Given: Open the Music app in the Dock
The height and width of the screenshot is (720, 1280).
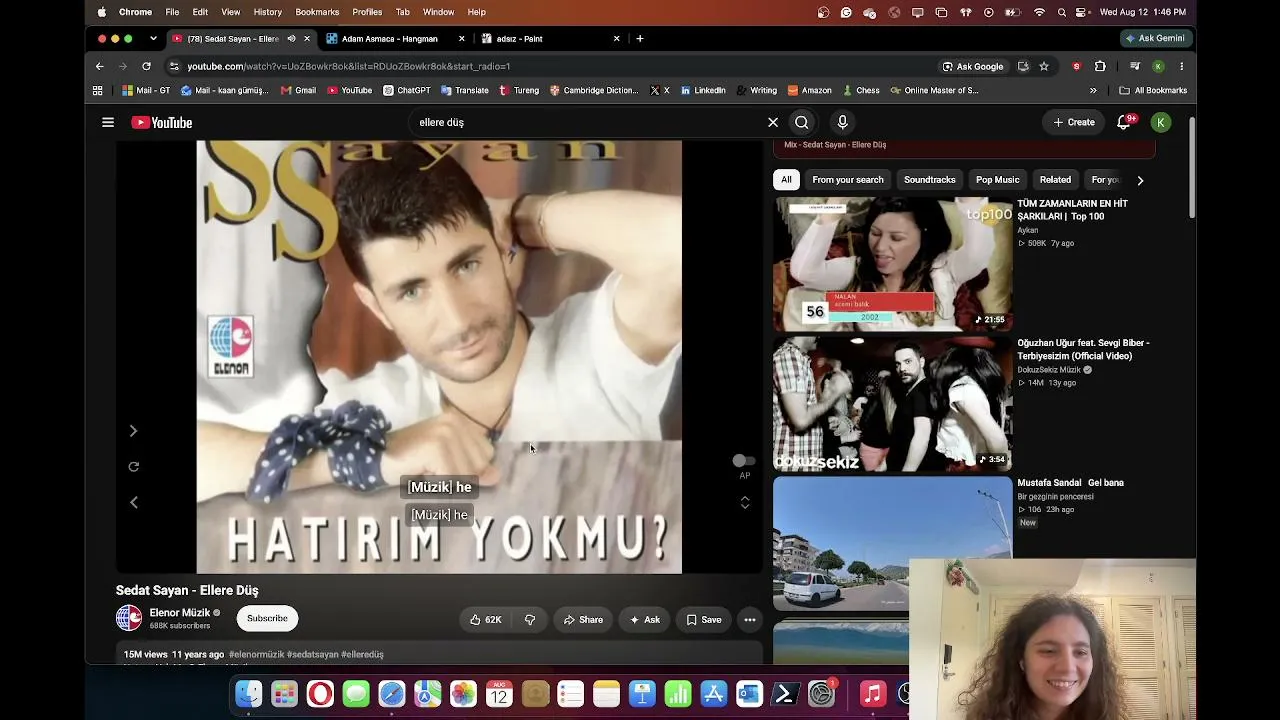Looking at the screenshot, I should click(873, 693).
